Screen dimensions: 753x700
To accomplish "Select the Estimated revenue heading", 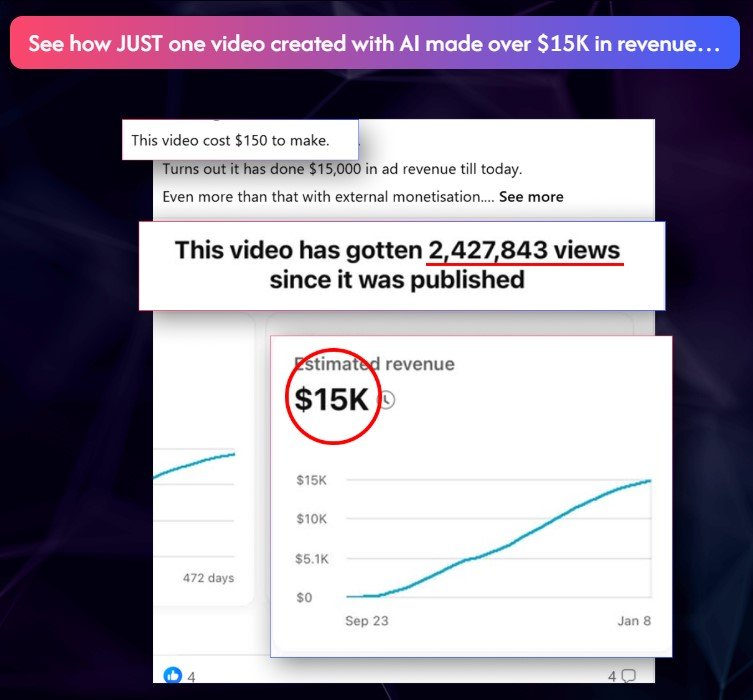I will 374,364.
